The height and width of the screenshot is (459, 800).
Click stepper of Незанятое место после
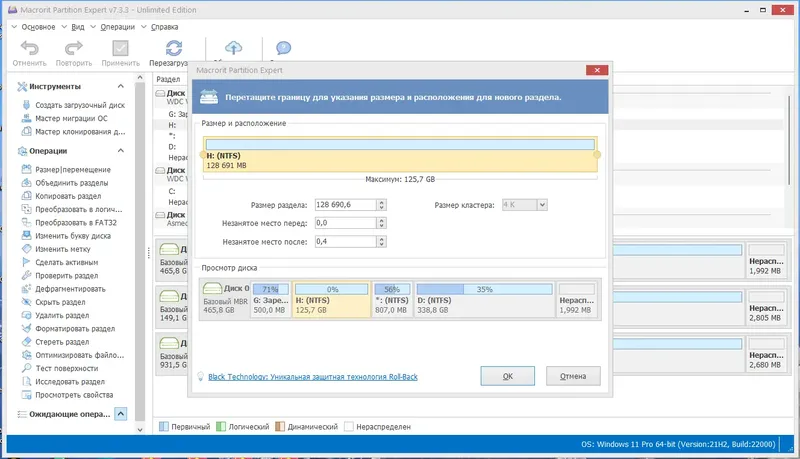381,241
